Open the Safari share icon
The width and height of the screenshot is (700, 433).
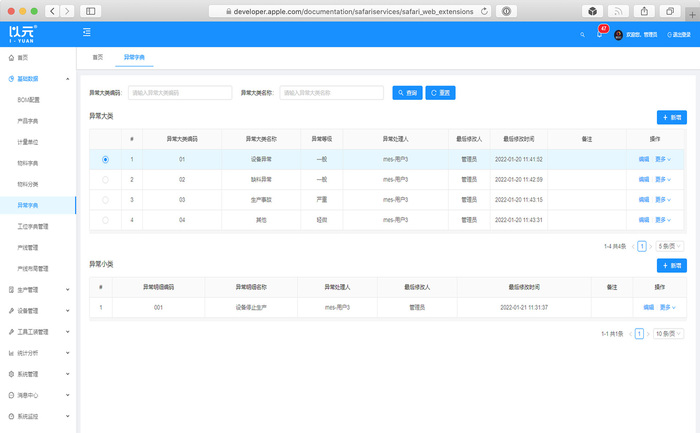(x=643, y=10)
